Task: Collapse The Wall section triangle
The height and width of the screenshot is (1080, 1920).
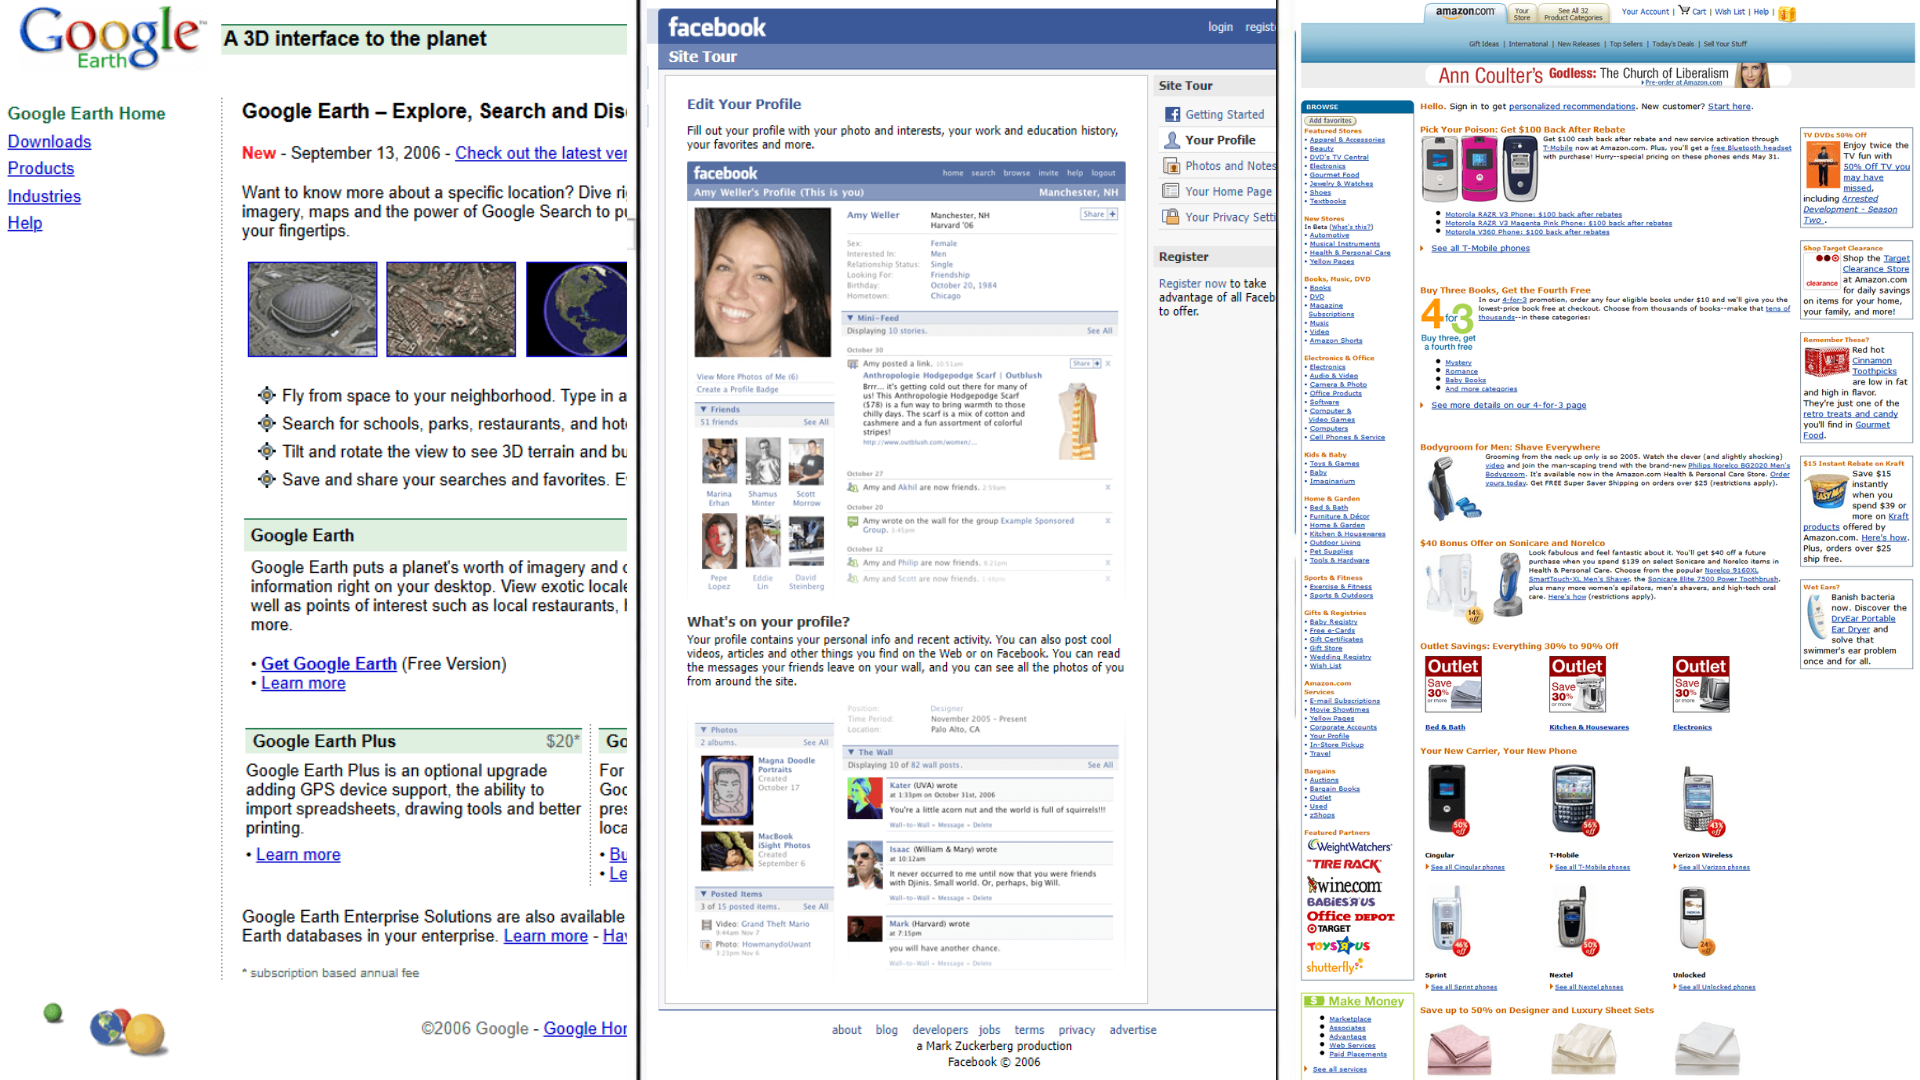Action: (x=851, y=752)
